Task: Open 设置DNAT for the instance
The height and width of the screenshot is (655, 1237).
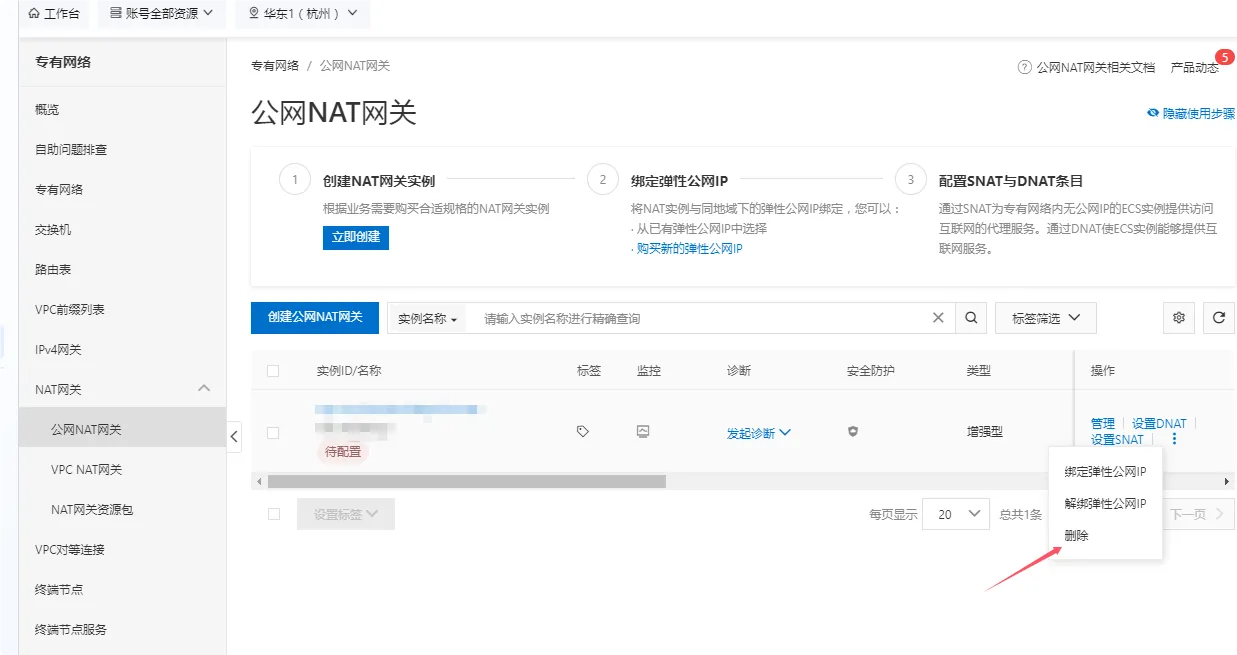Action: pos(1158,422)
